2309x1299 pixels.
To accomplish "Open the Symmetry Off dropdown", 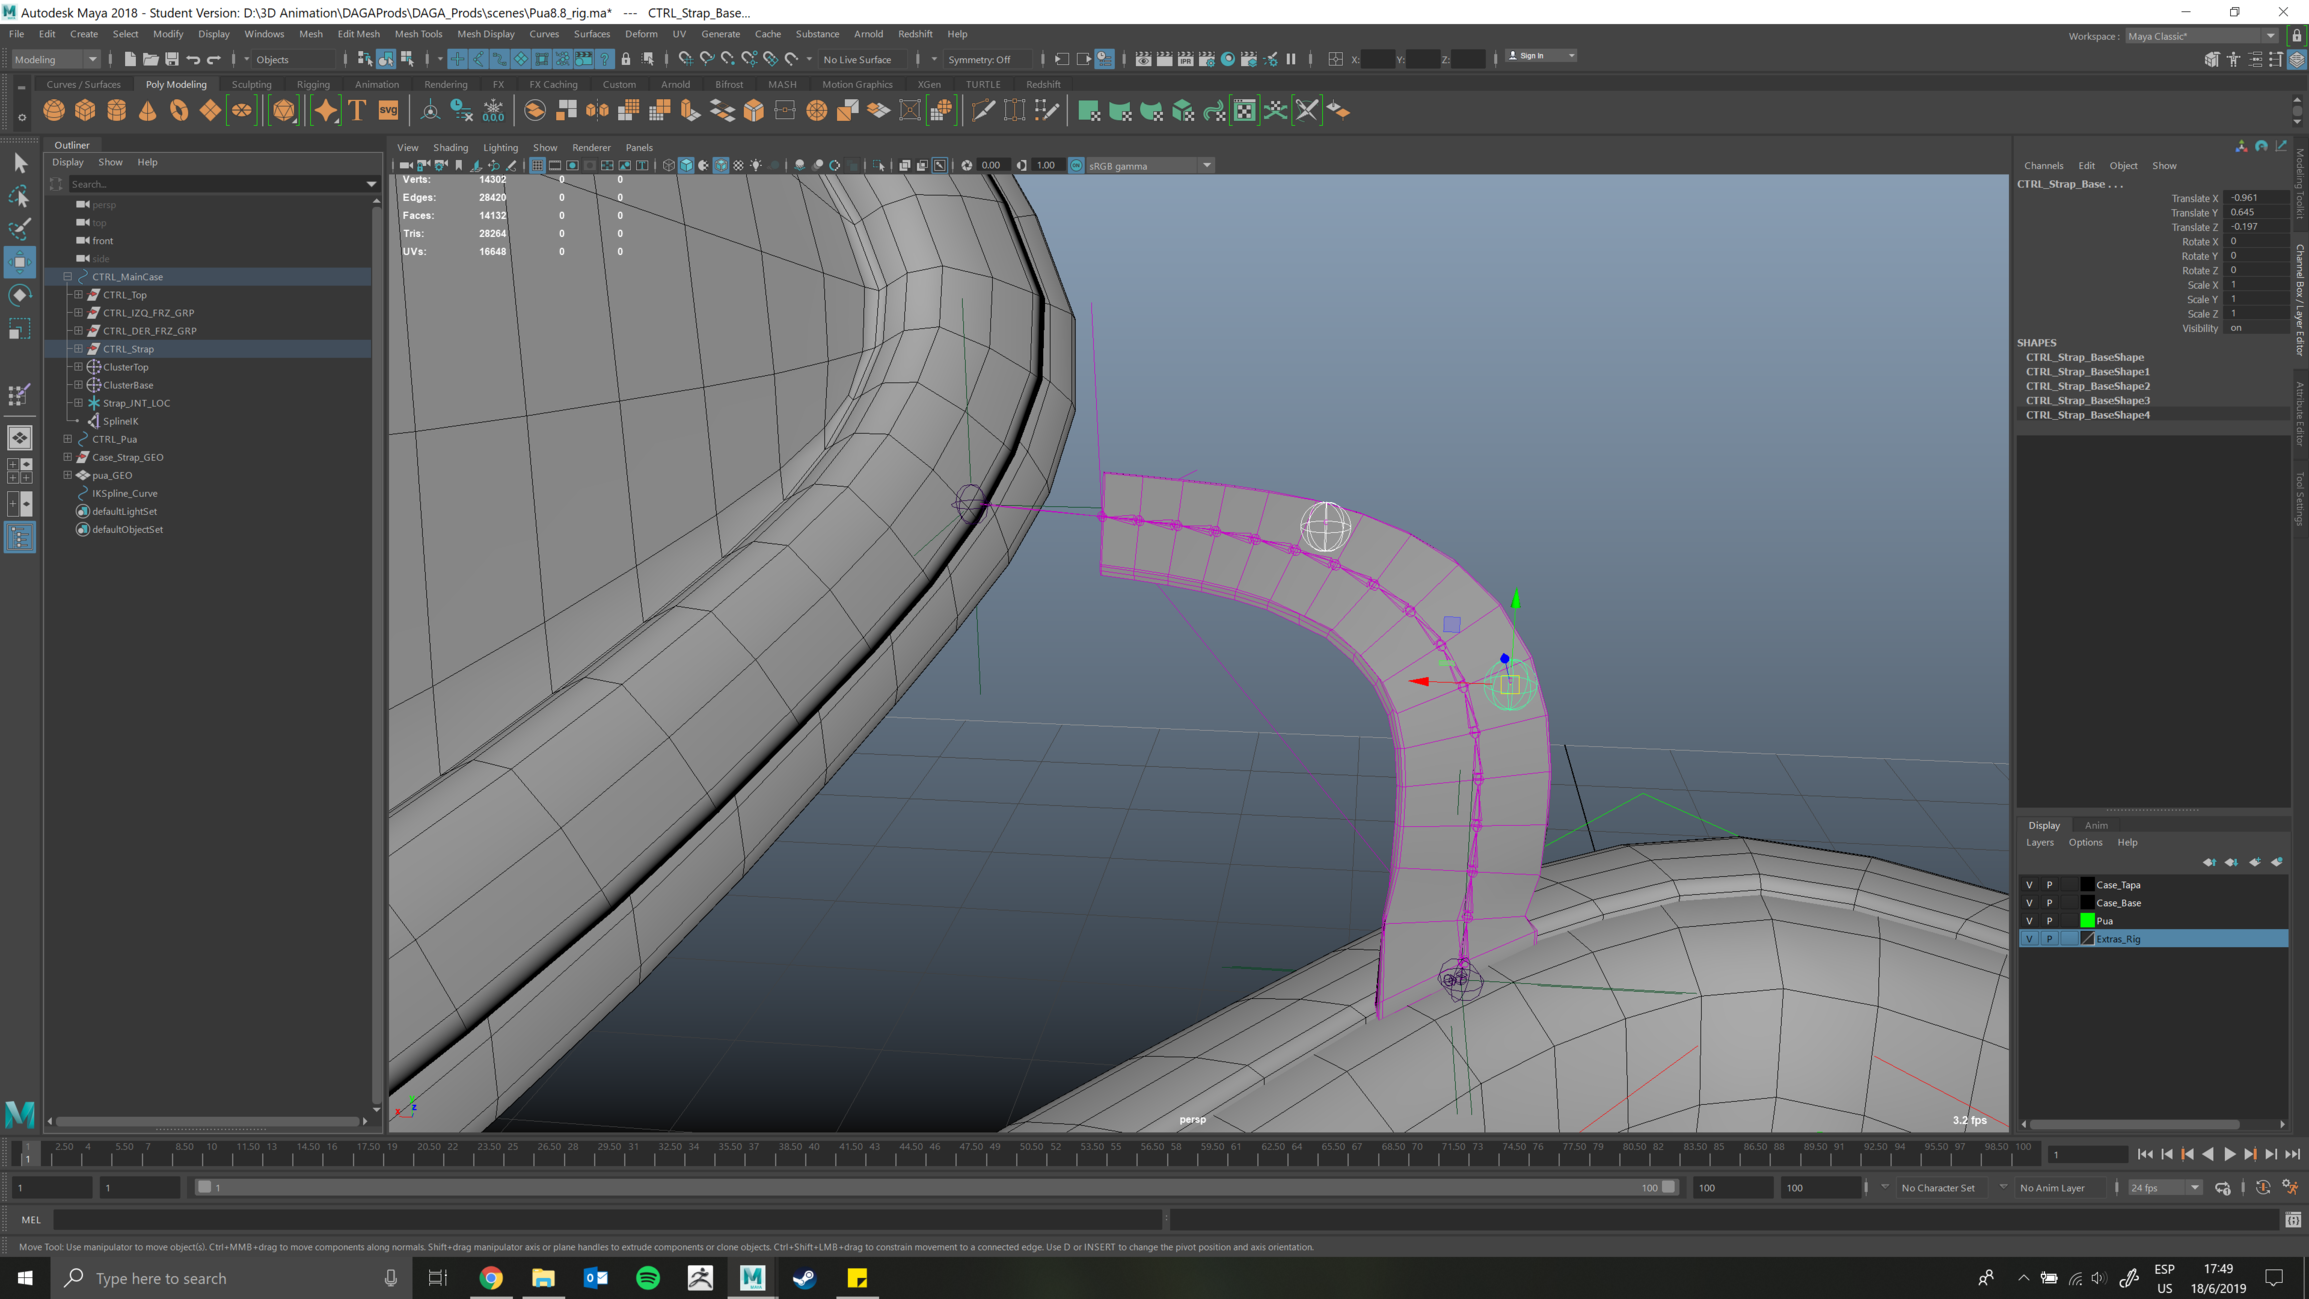I will click(x=987, y=59).
